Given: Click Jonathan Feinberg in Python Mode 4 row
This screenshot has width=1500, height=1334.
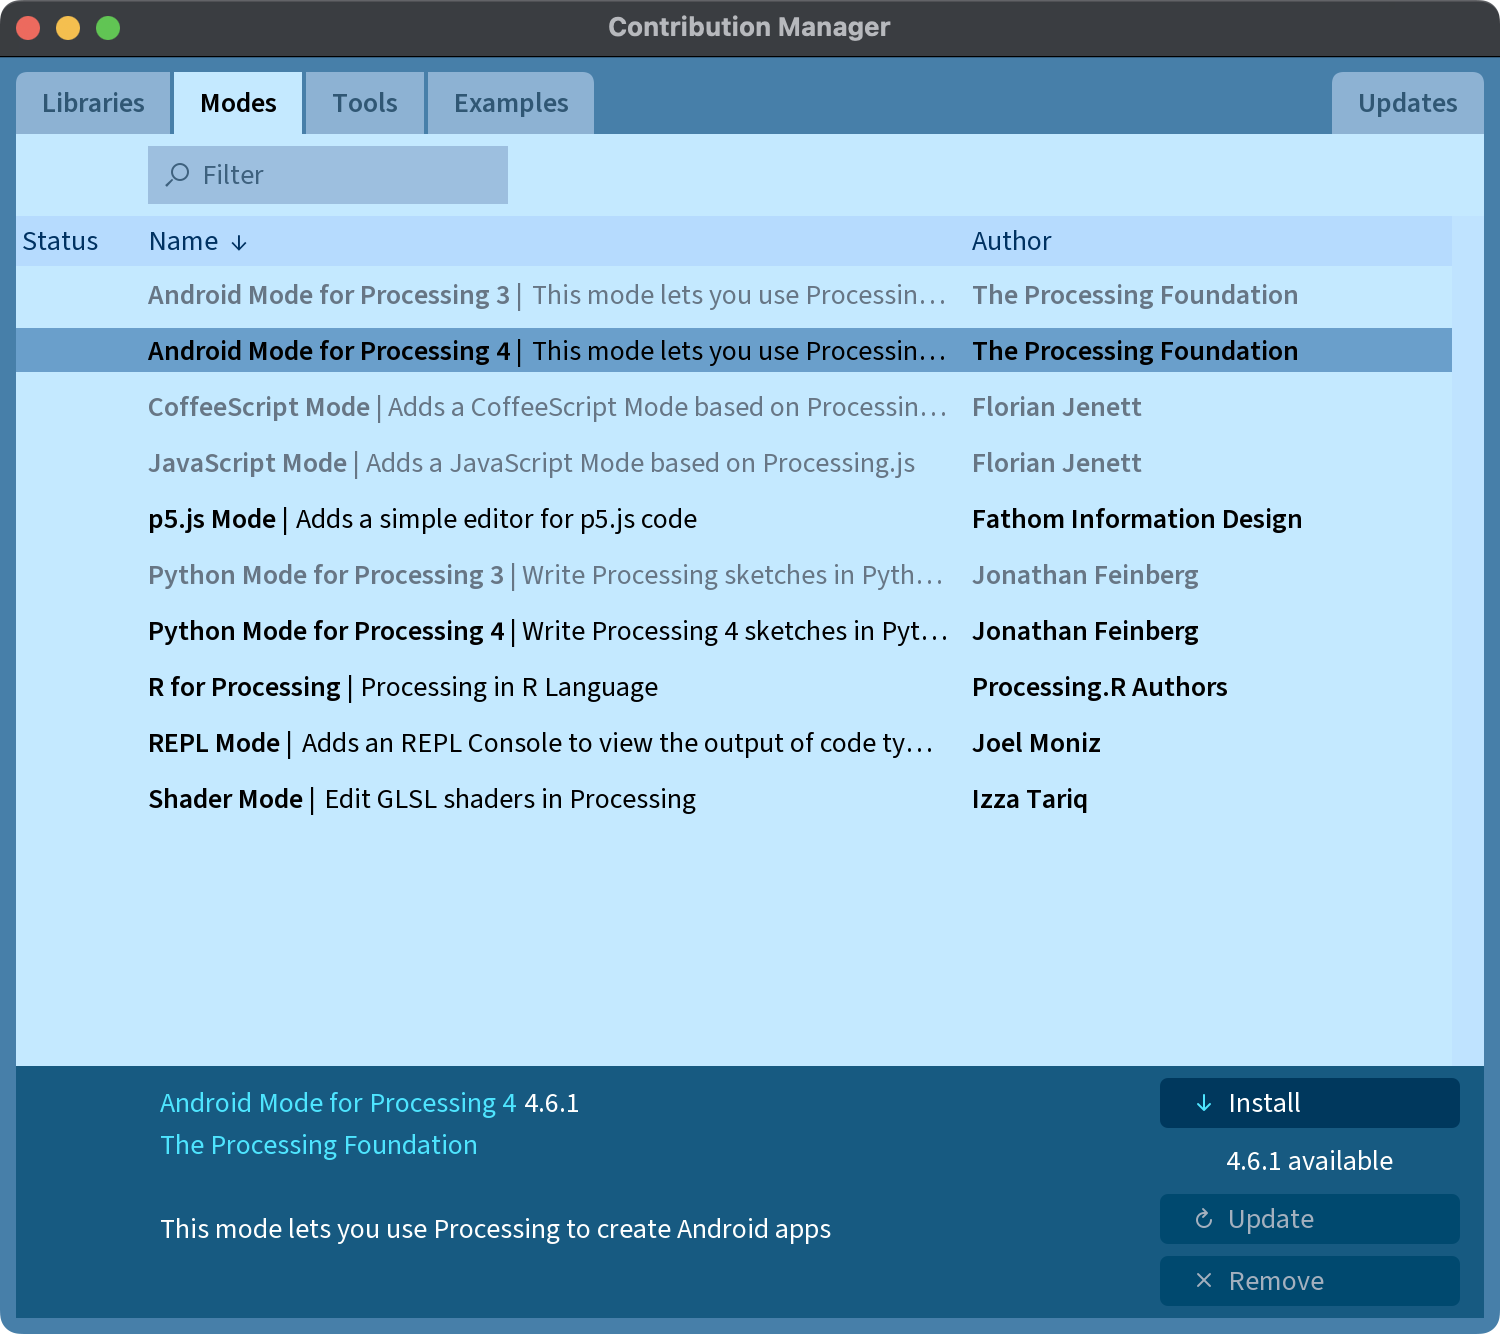Looking at the screenshot, I should pyautogui.click(x=1085, y=631).
